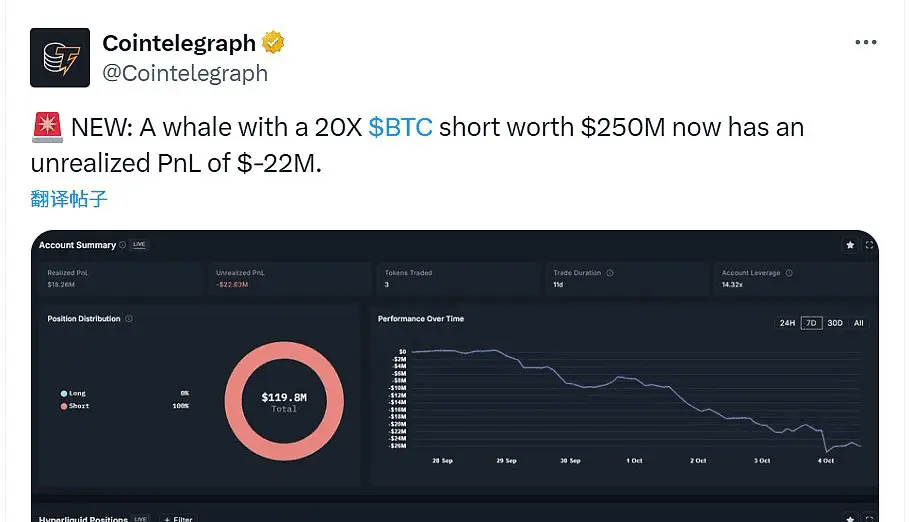
Task: Click the Position Distribution info icon
Action: click(x=130, y=319)
